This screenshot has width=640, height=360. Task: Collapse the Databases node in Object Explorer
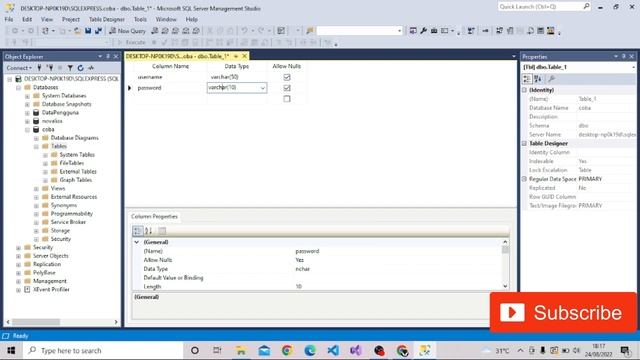pyautogui.click(x=18, y=87)
